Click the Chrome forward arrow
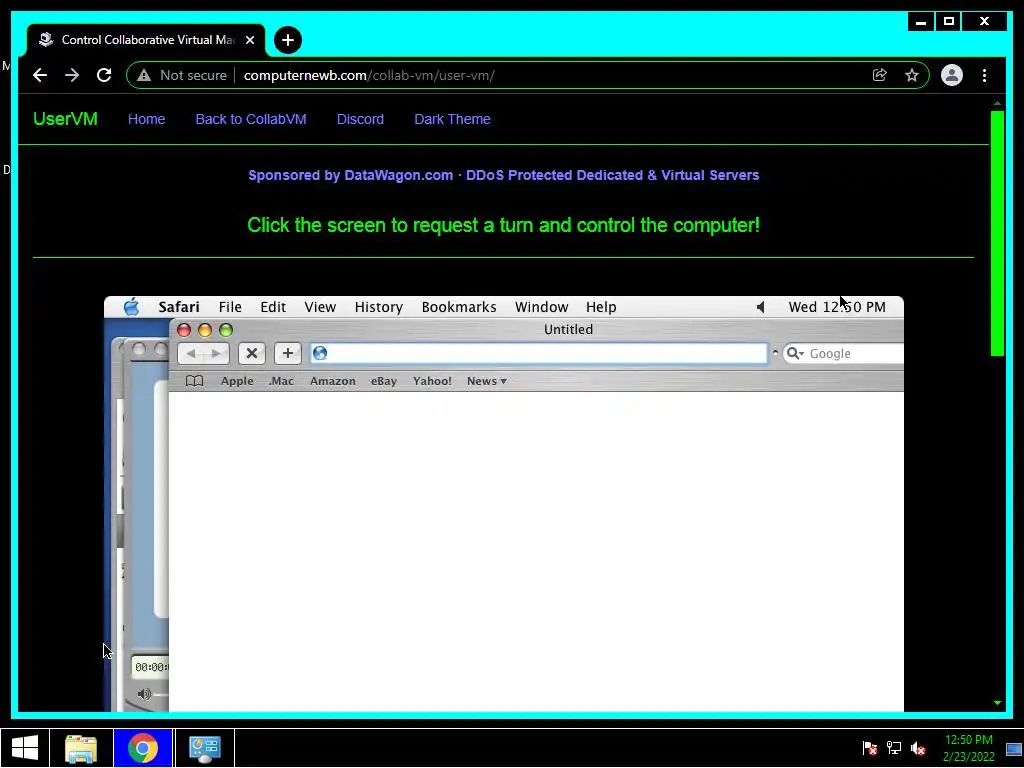The image size is (1024, 768). (x=72, y=75)
